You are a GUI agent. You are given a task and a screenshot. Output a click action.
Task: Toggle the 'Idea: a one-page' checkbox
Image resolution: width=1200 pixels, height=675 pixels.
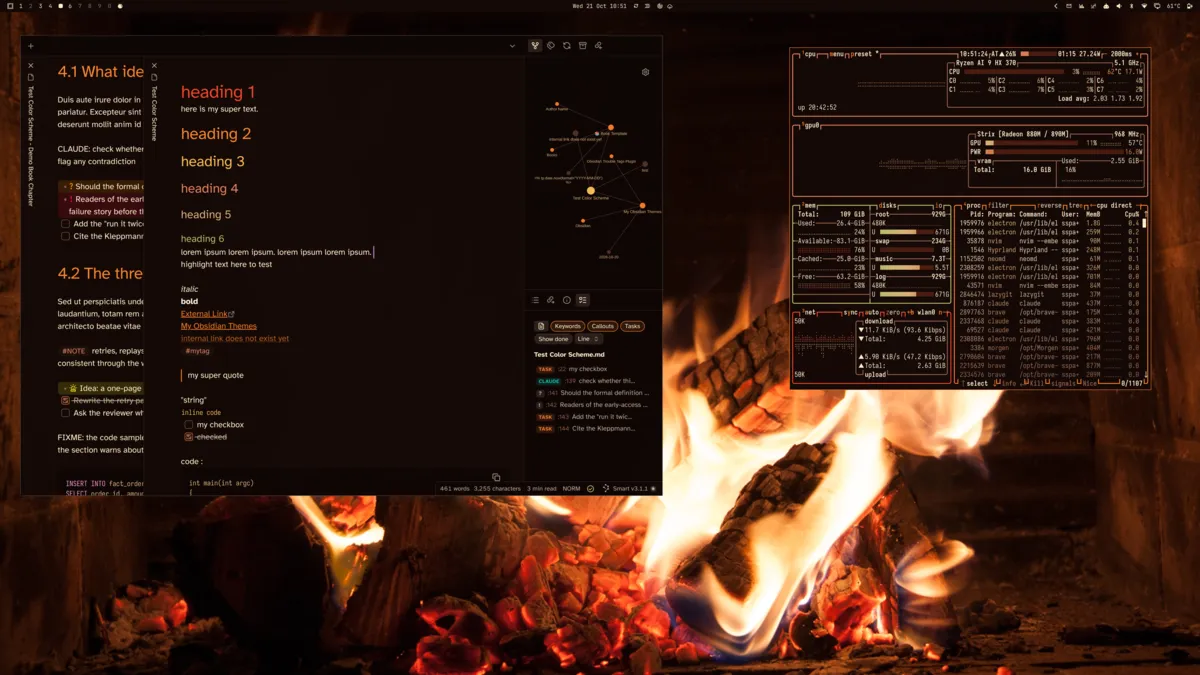click(x=72, y=388)
